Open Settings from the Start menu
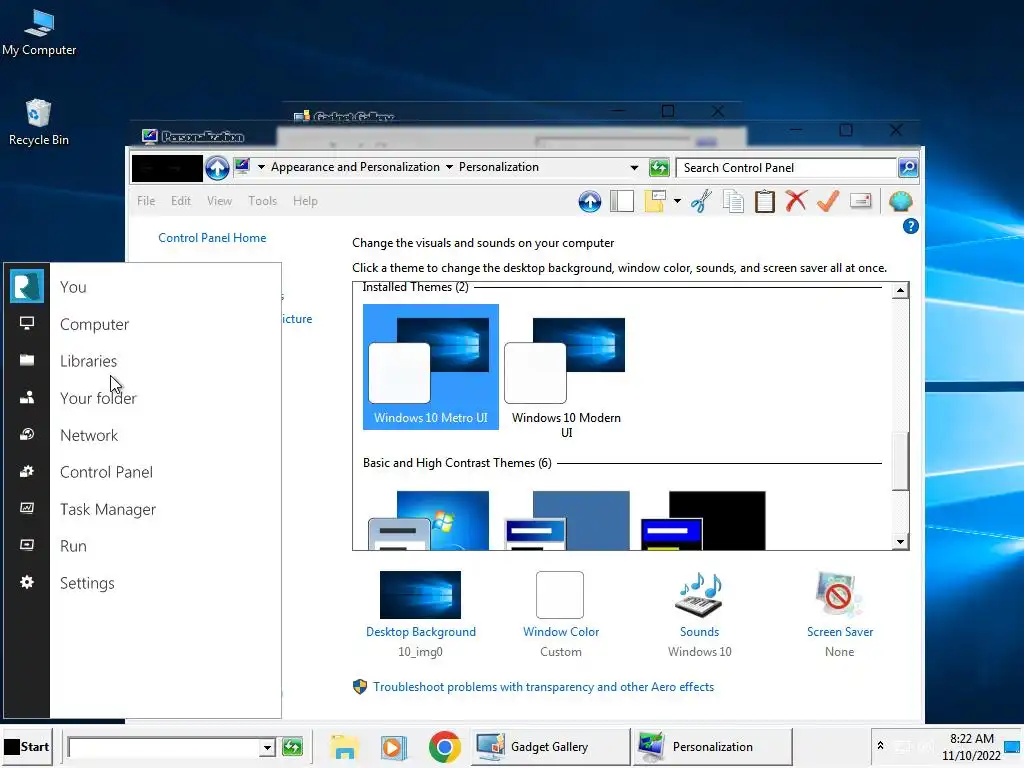This screenshot has width=1024, height=768. click(88, 583)
